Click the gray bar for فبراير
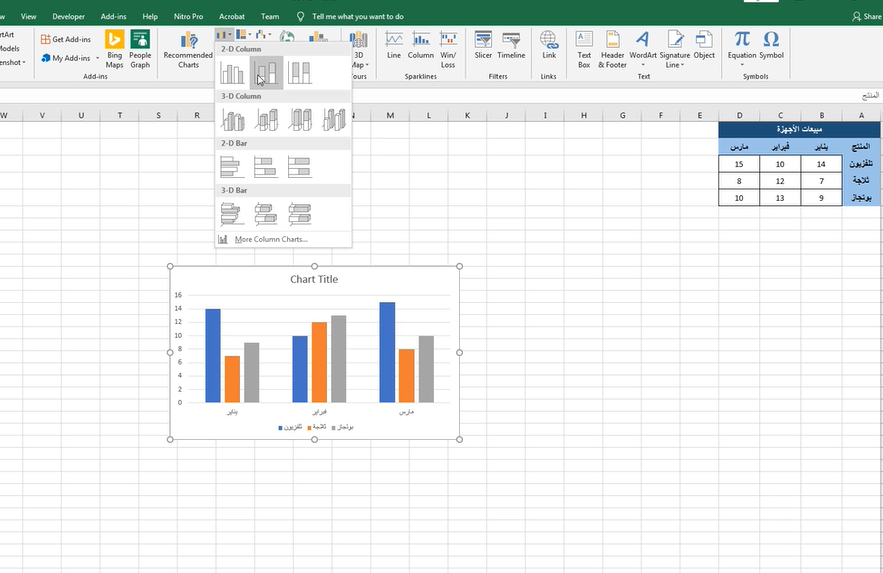This screenshot has height=573, width=883. pos(338,359)
